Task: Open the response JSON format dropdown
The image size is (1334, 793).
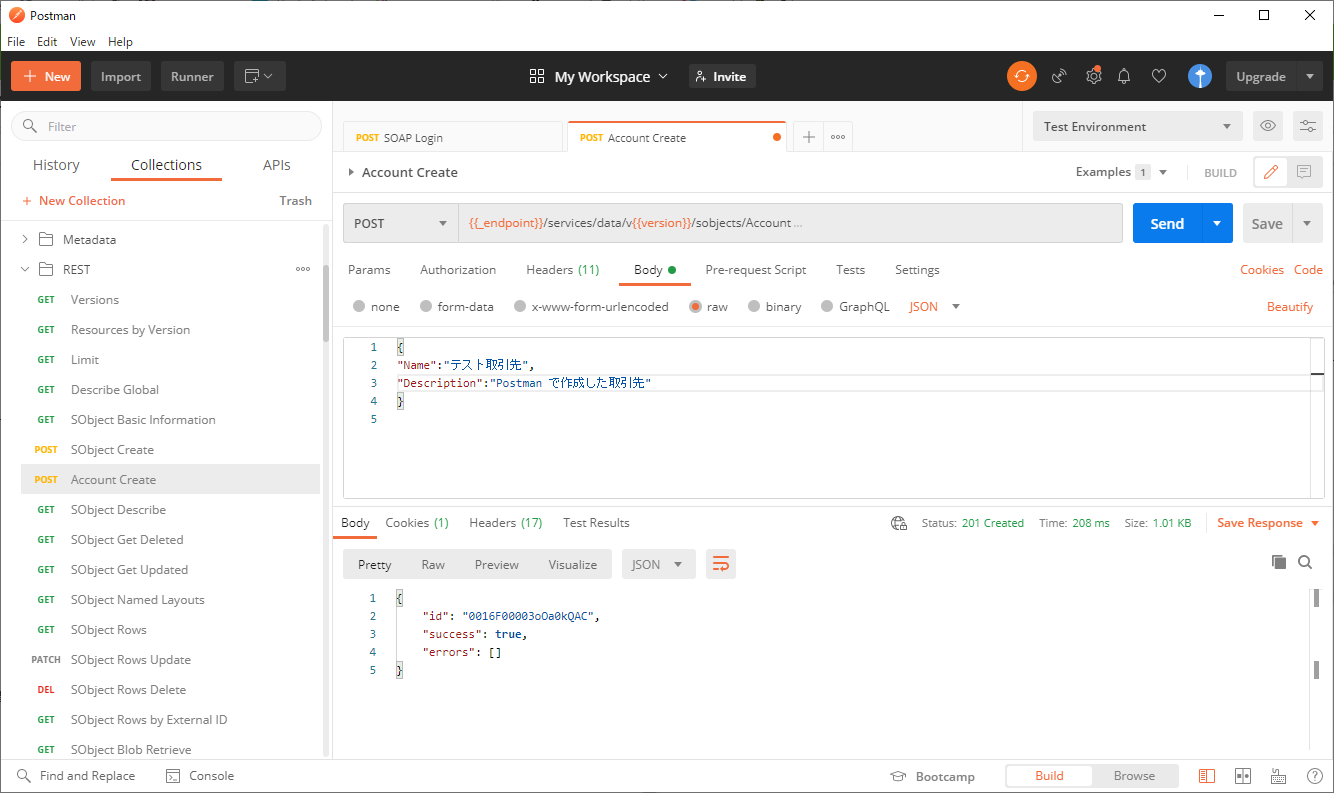Action: tap(658, 564)
